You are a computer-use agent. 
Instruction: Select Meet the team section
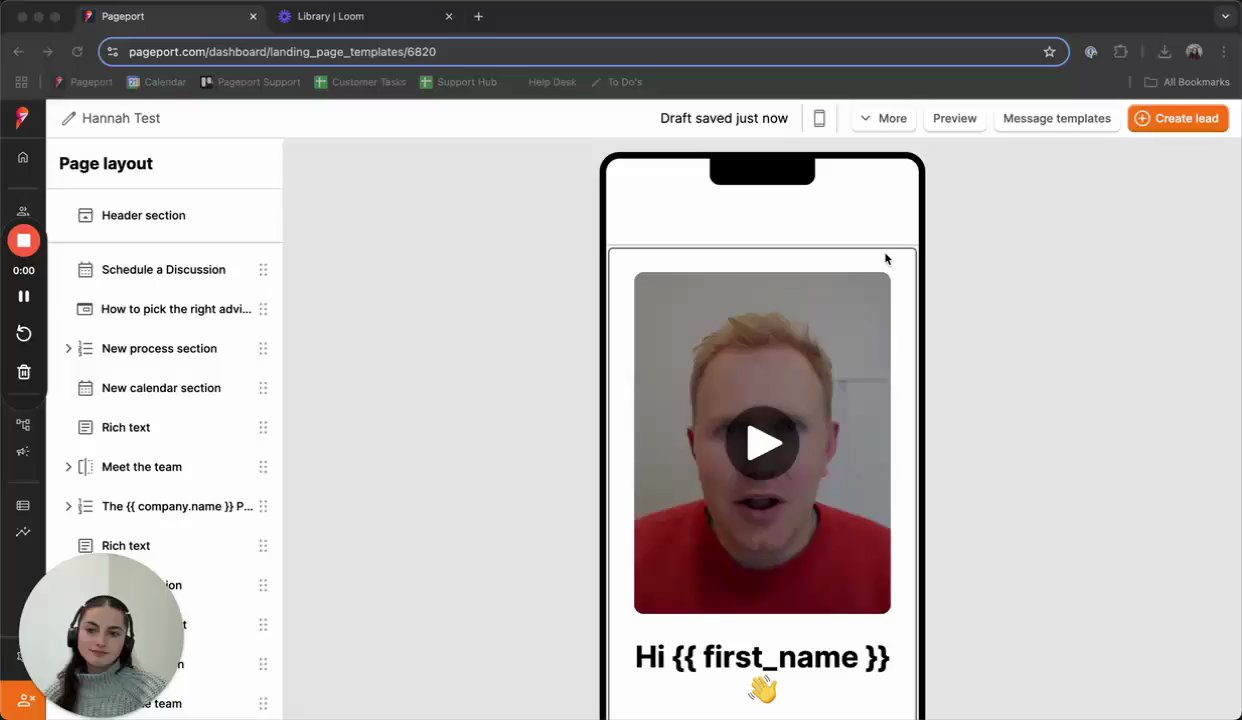[164, 467]
